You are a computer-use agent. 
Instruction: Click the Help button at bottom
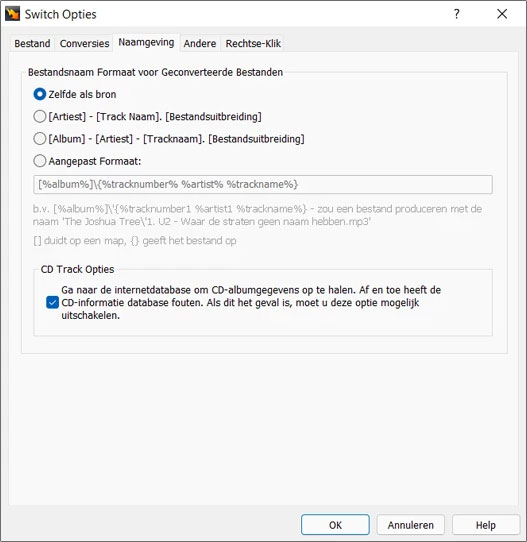click(x=486, y=525)
